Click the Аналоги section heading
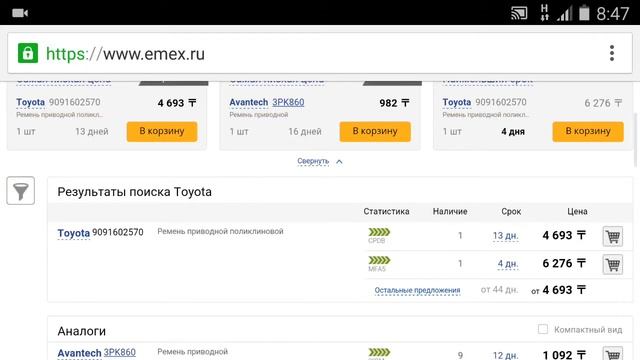Image resolution: width=640 pixels, height=360 pixels. coord(82,331)
